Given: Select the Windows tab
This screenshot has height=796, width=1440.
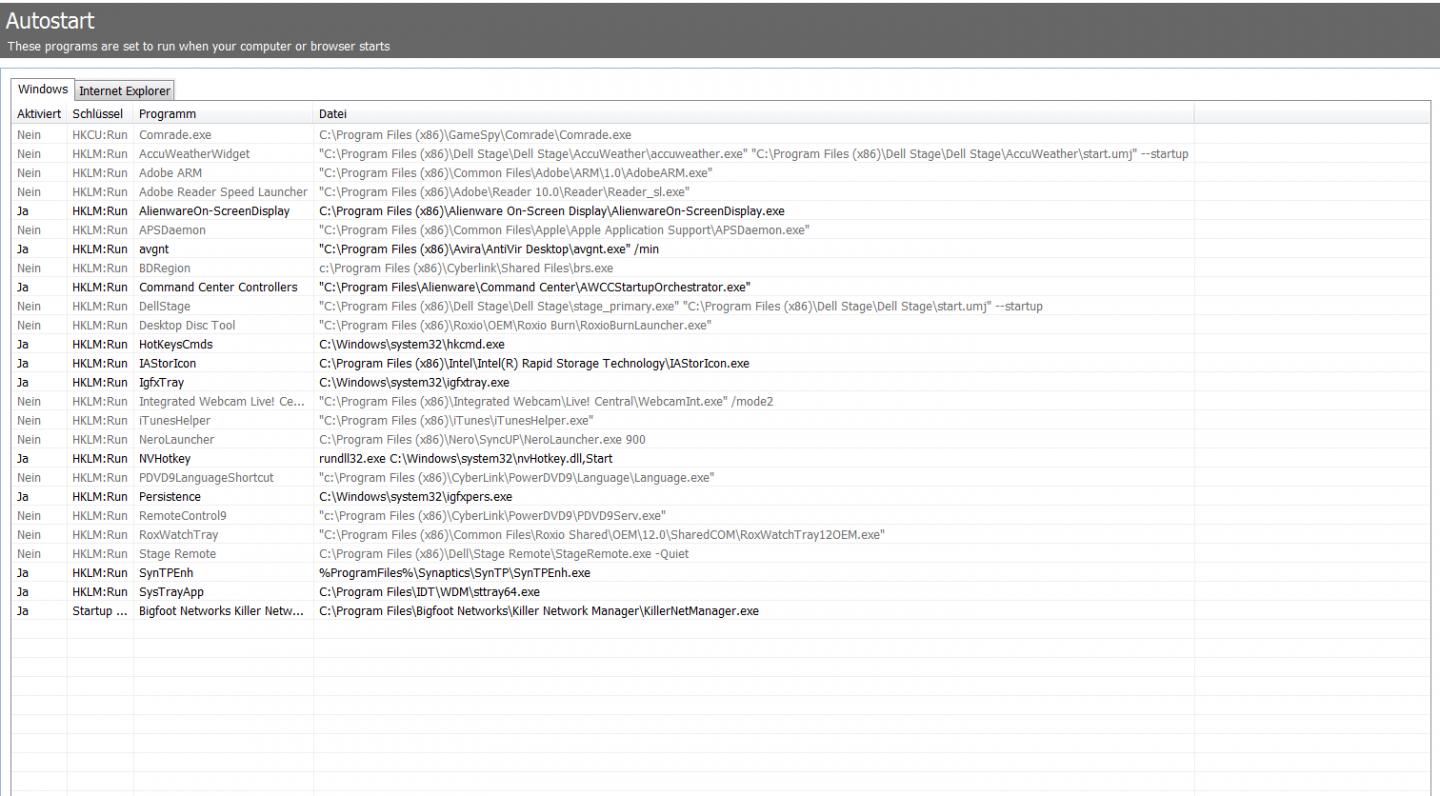Looking at the screenshot, I should click(42, 90).
